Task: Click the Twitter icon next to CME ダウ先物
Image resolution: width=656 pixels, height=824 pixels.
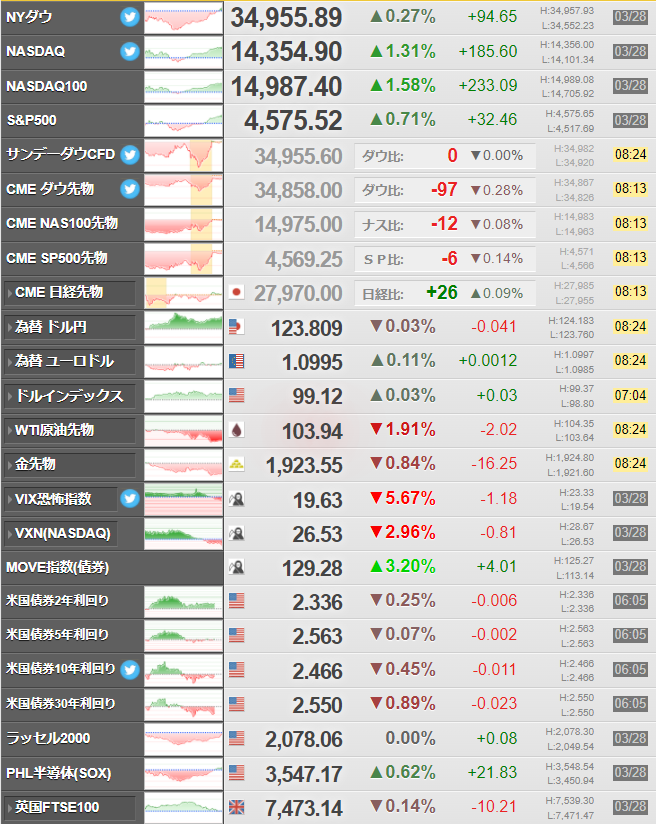Action: [x=130, y=189]
